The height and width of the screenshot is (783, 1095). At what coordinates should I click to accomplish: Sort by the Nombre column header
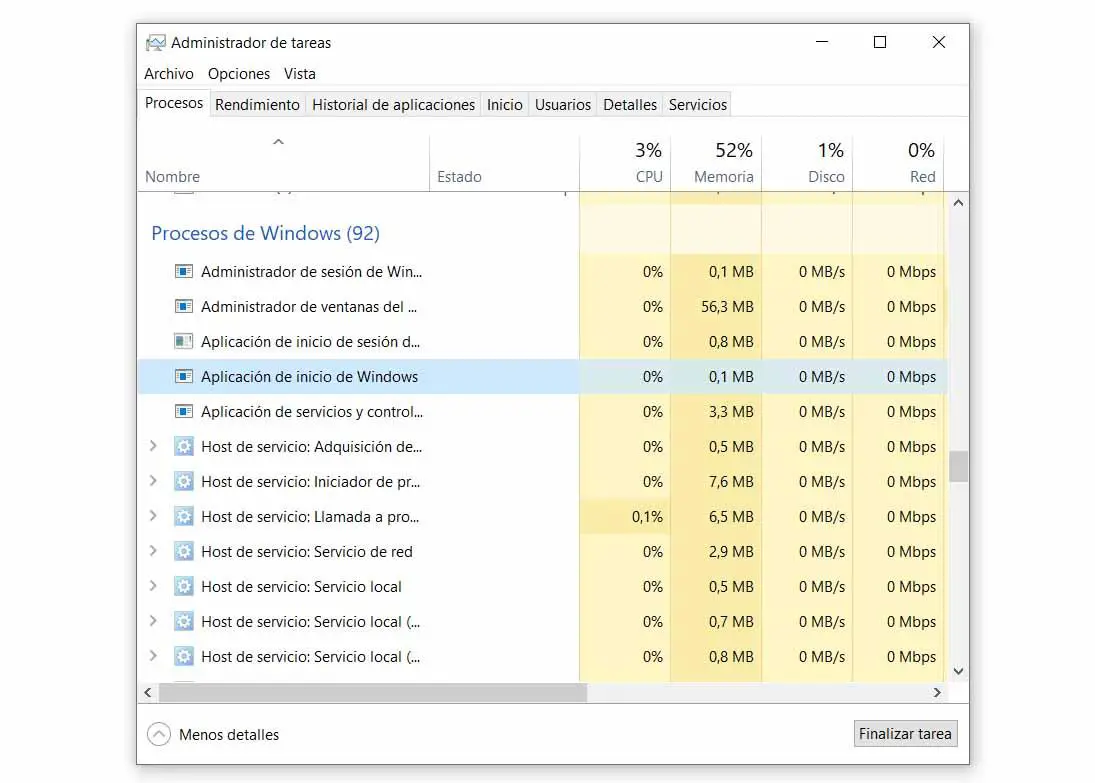coord(283,163)
